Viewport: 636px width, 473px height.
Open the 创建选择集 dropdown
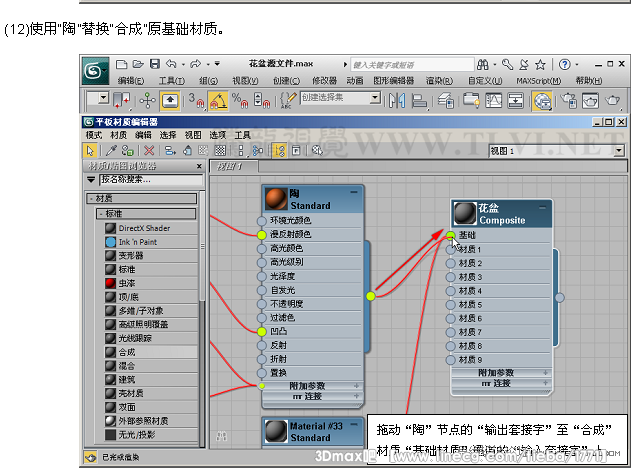(376, 97)
